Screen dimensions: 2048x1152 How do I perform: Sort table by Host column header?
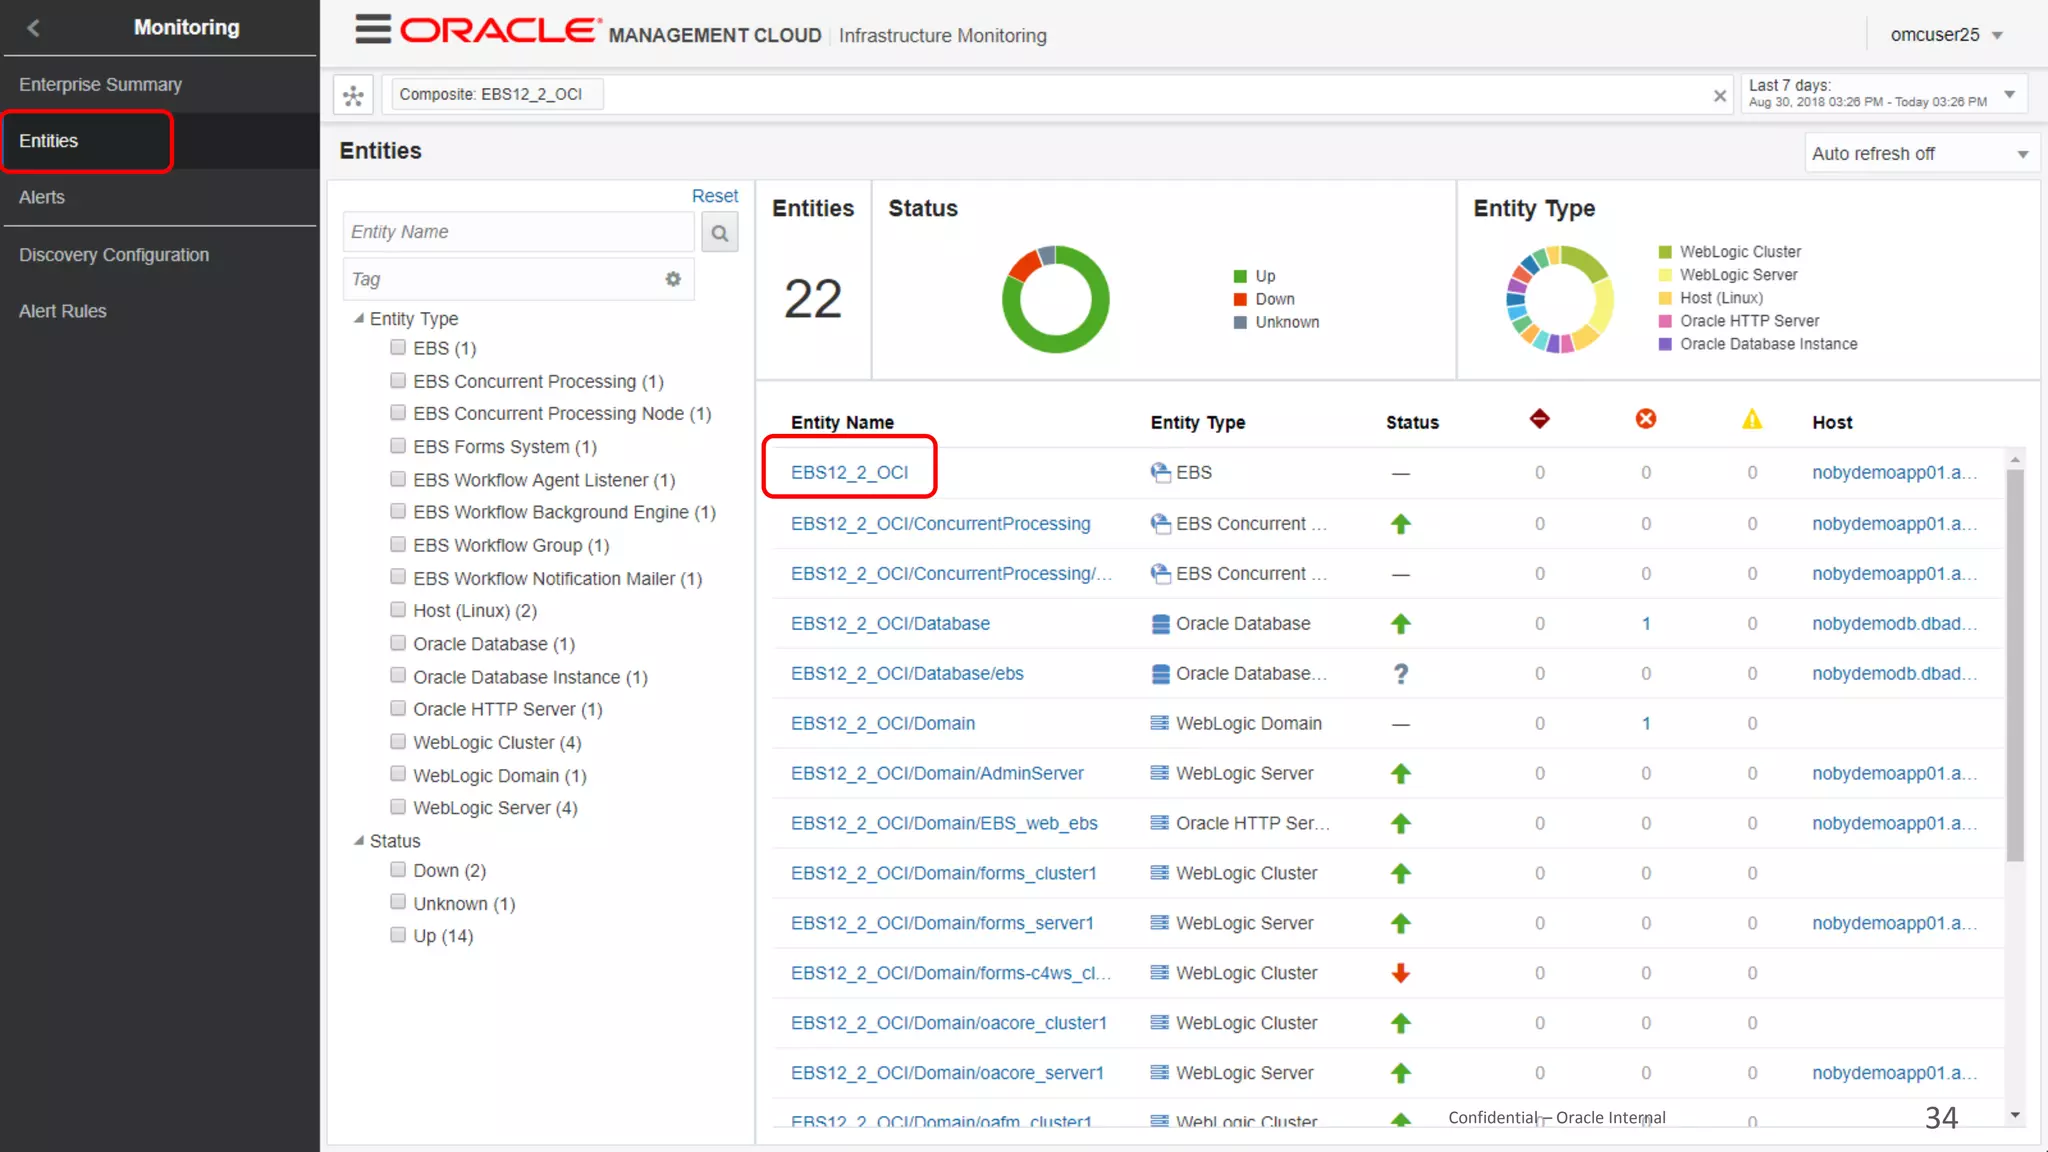(1832, 422)
